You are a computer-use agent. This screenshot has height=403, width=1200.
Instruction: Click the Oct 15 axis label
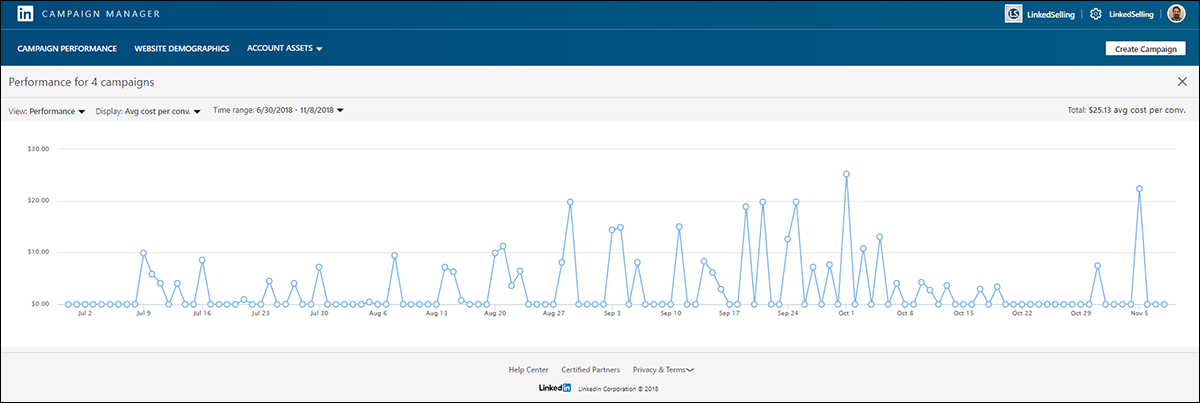point(963,313)
